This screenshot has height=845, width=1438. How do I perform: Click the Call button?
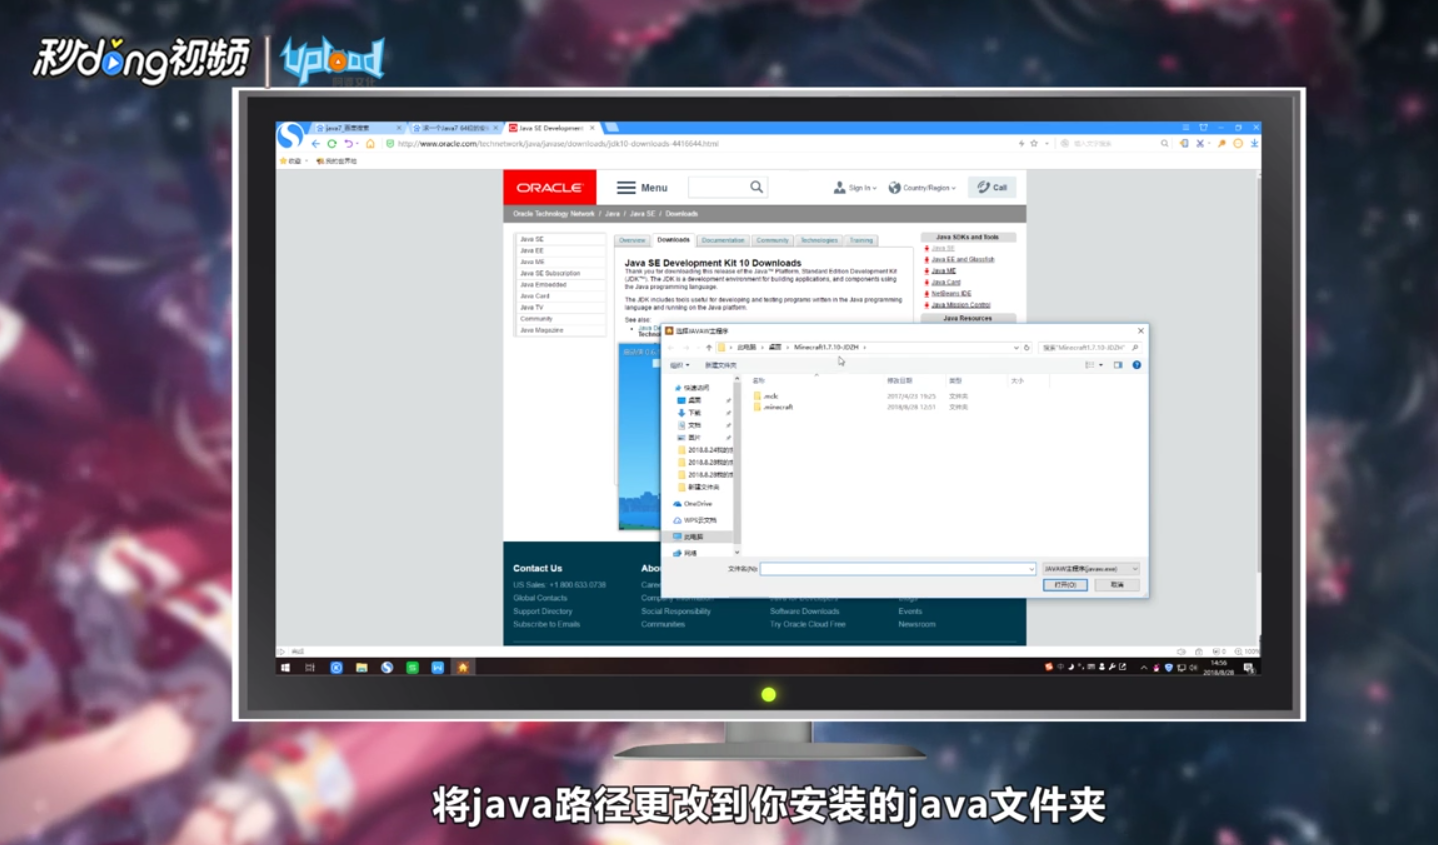[992, 187]
